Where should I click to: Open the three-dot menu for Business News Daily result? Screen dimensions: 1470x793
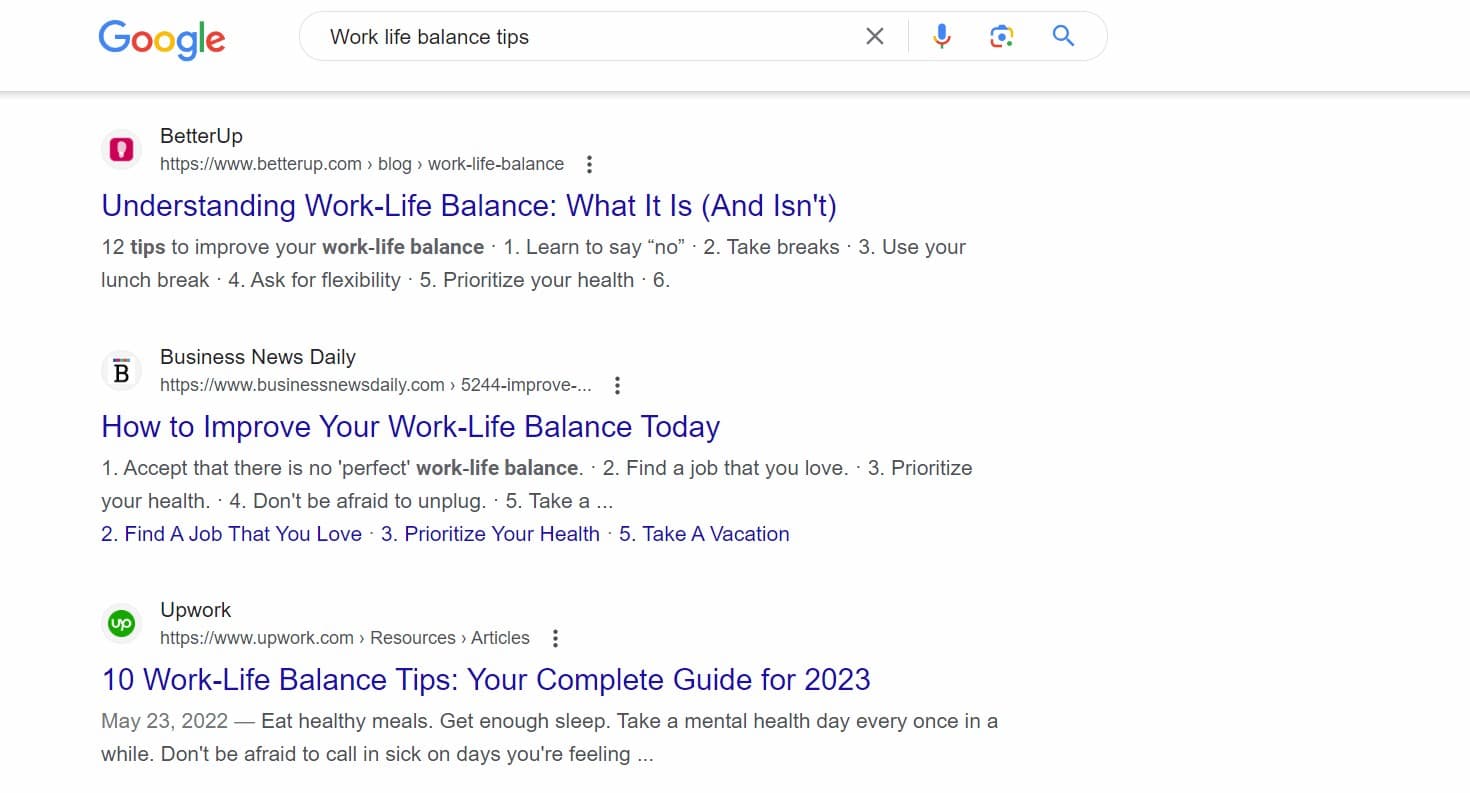(617, 385)
